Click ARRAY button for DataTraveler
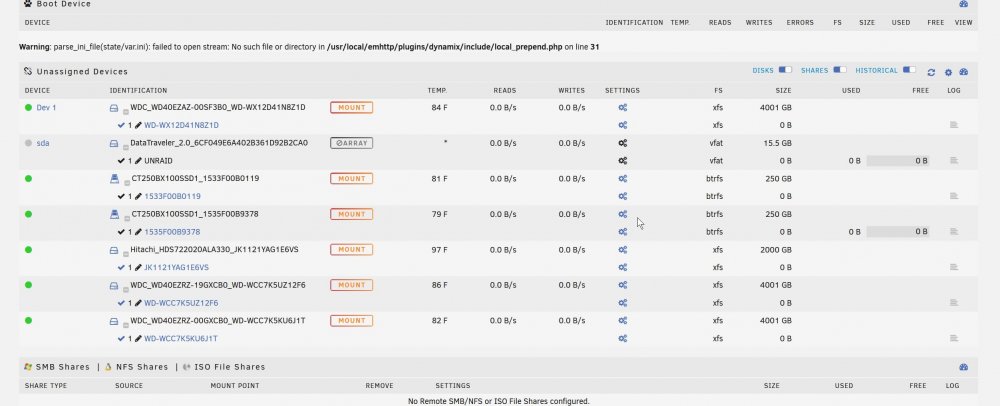Screen dimensions: 1000x406 coord(351,143)
